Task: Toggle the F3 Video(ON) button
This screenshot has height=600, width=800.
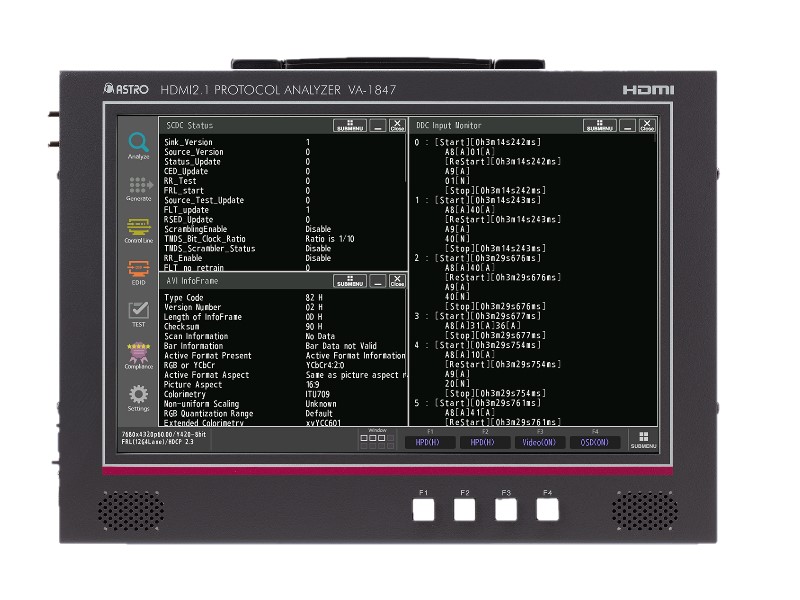Action: (x=539, y=442)
